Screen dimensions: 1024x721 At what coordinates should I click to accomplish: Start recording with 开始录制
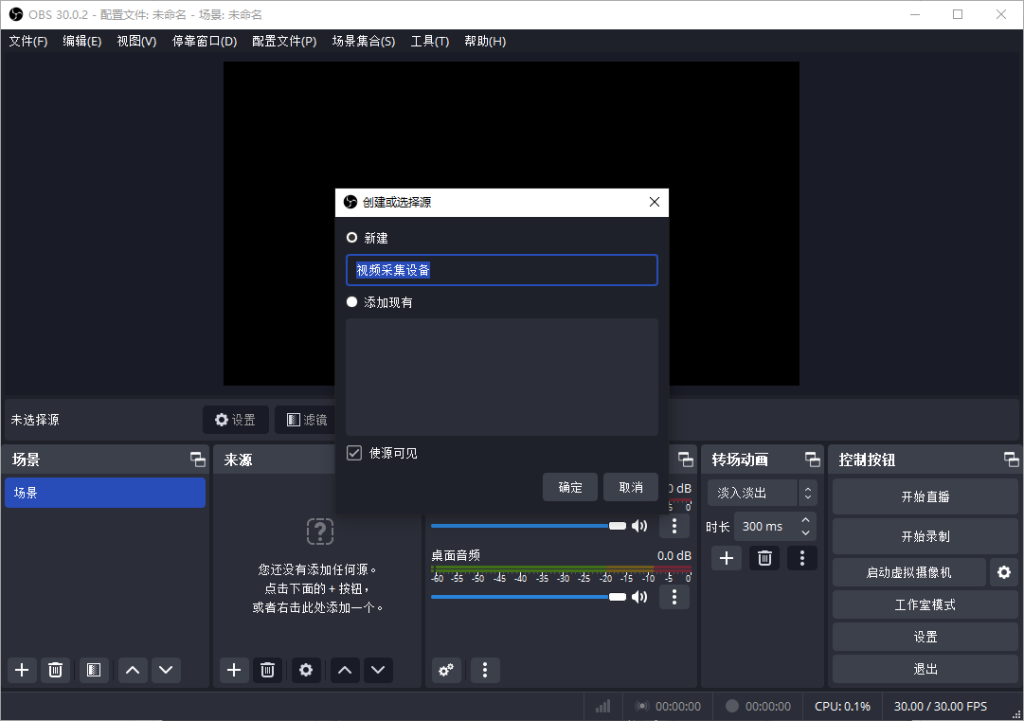(924, 535)
